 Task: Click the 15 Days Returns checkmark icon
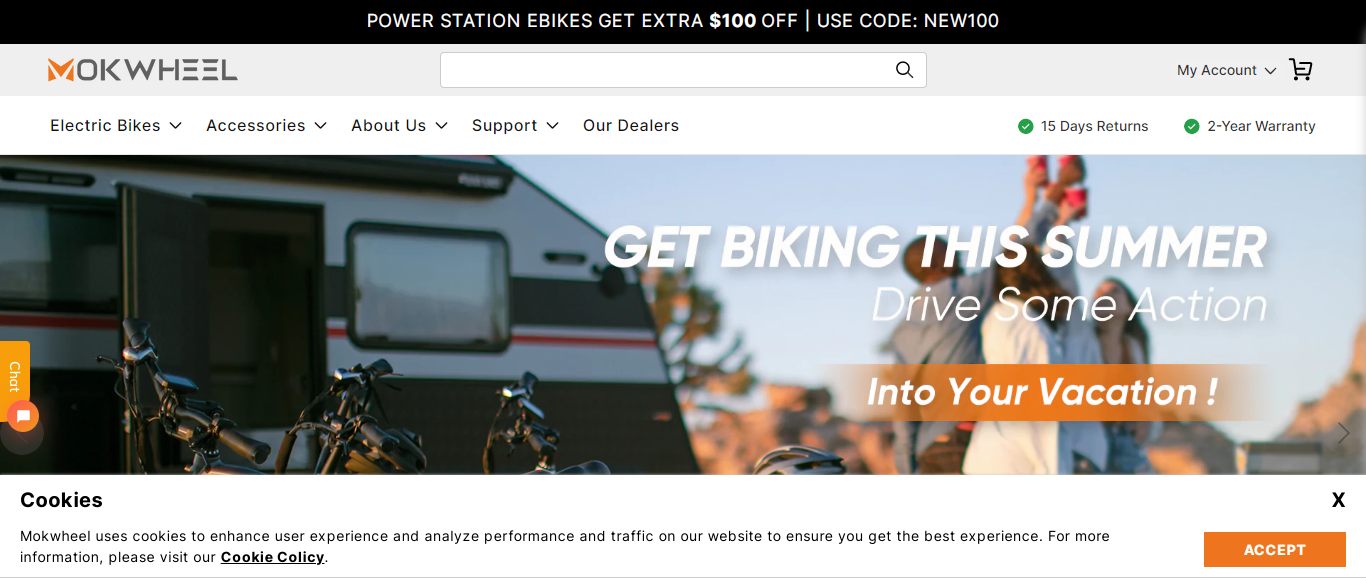coord(1025,126)
